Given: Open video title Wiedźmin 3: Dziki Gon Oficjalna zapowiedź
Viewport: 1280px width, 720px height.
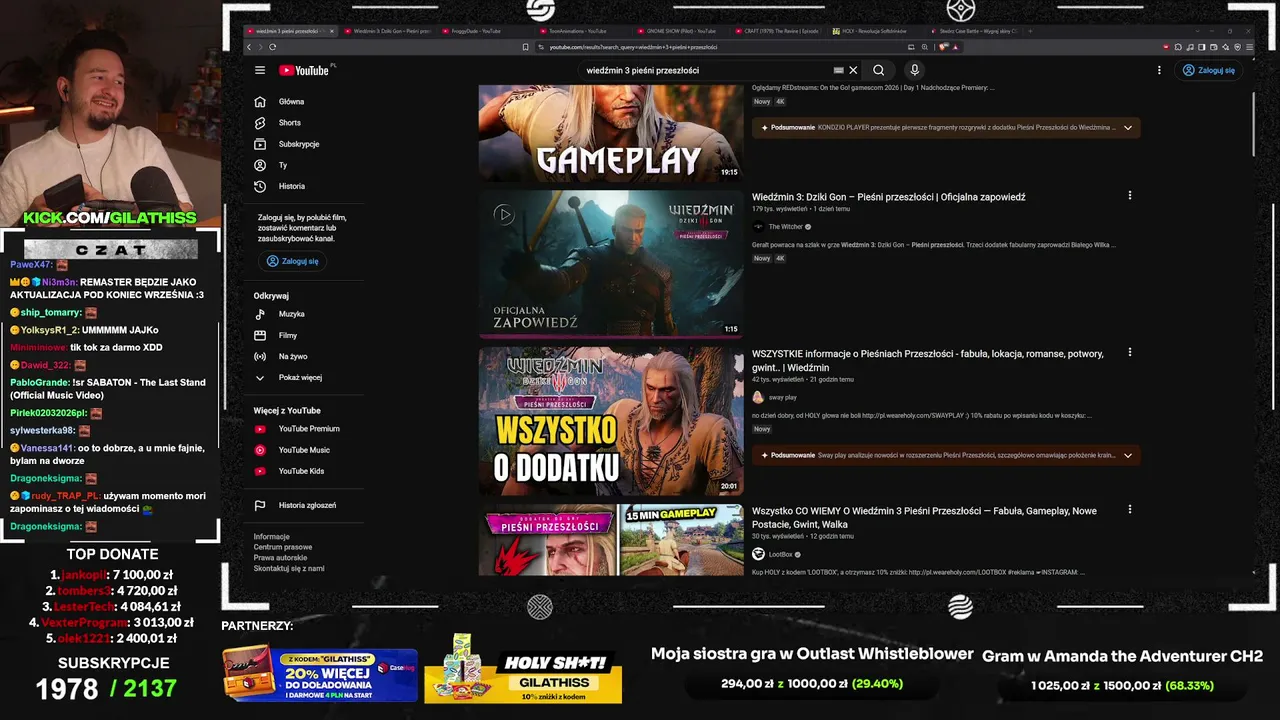Looking at the screenshot, I should pyautogui.click(x=888, y=197).
